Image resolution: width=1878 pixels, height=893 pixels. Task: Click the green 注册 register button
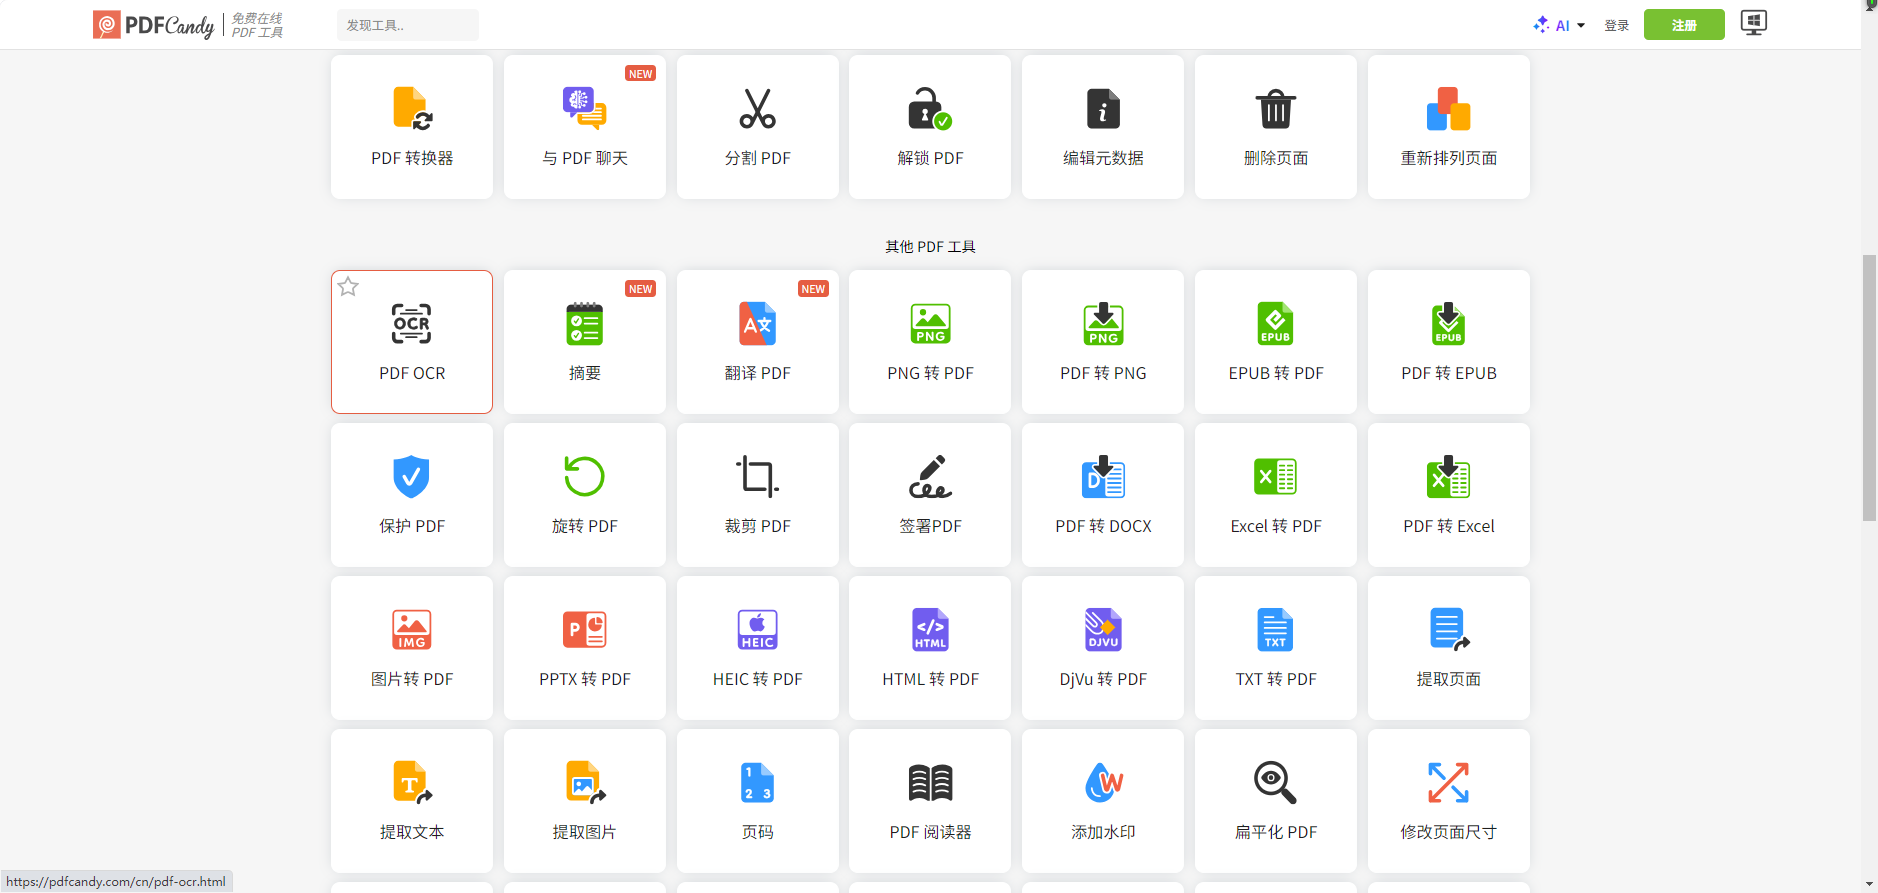[x=1683, y=25]
